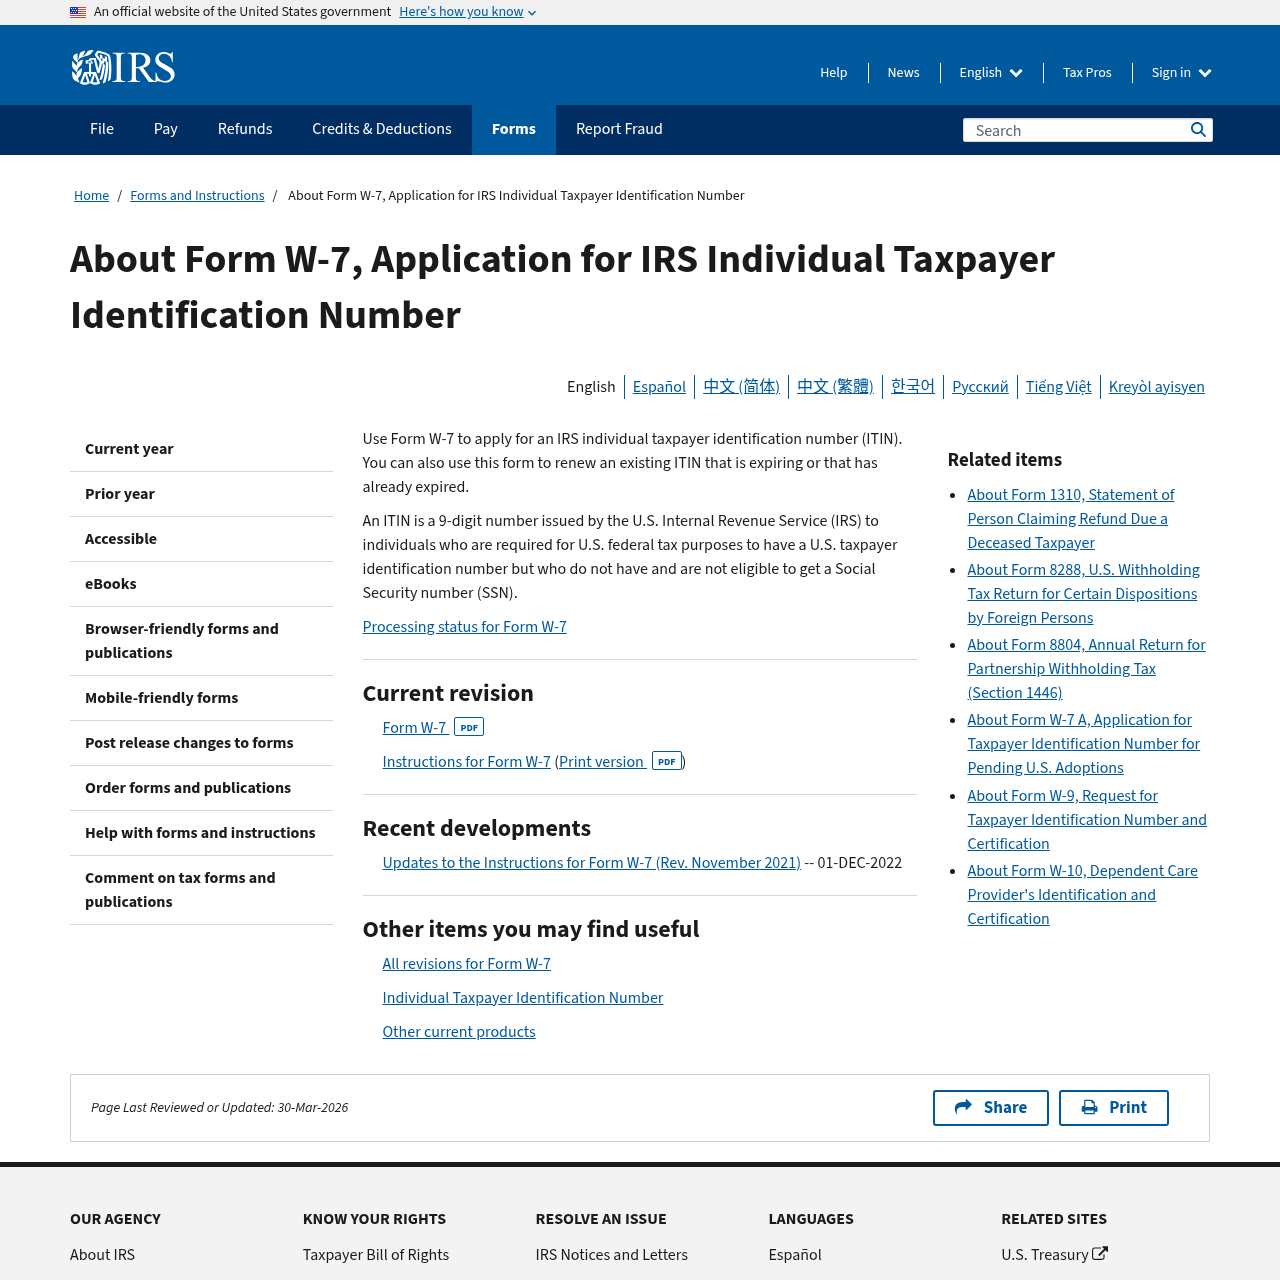Screen dimensions: 1280x1280
Task: Click Español in footer Languages
Action: (x=795, y=1255)
